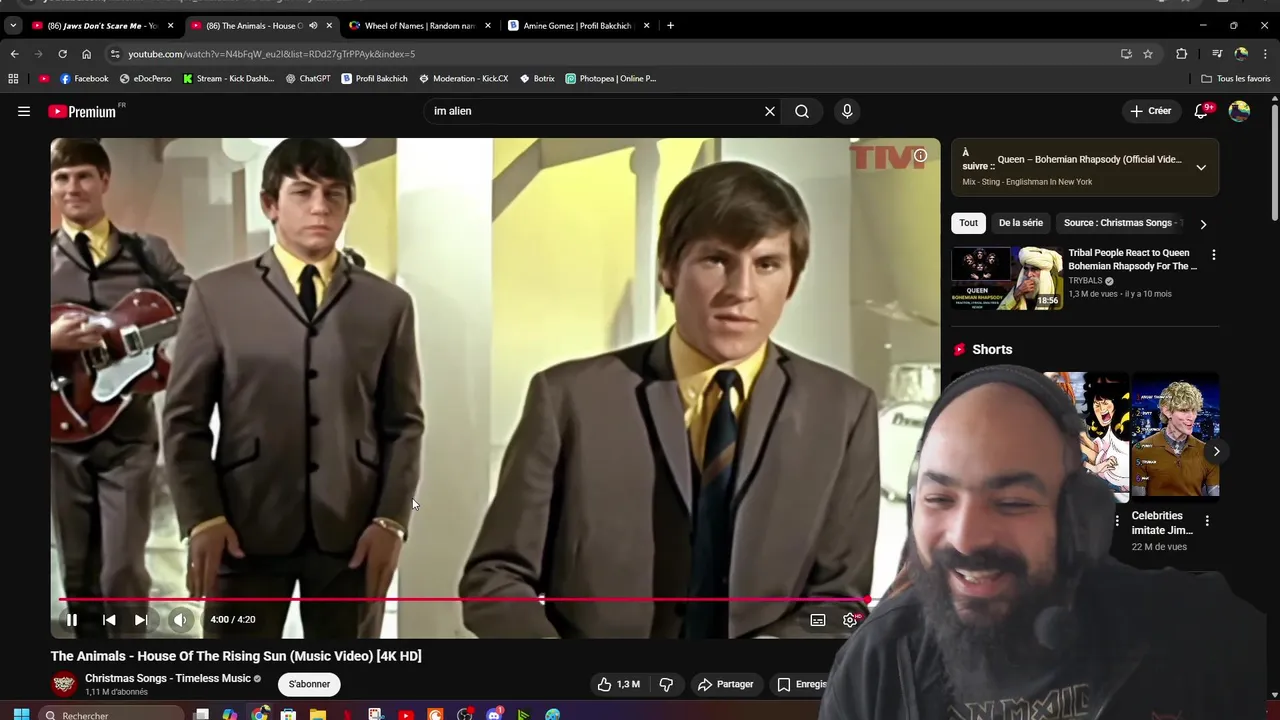Click the Rechercher taskbar search box
The image size is (1280, 720).
[110, 714]
